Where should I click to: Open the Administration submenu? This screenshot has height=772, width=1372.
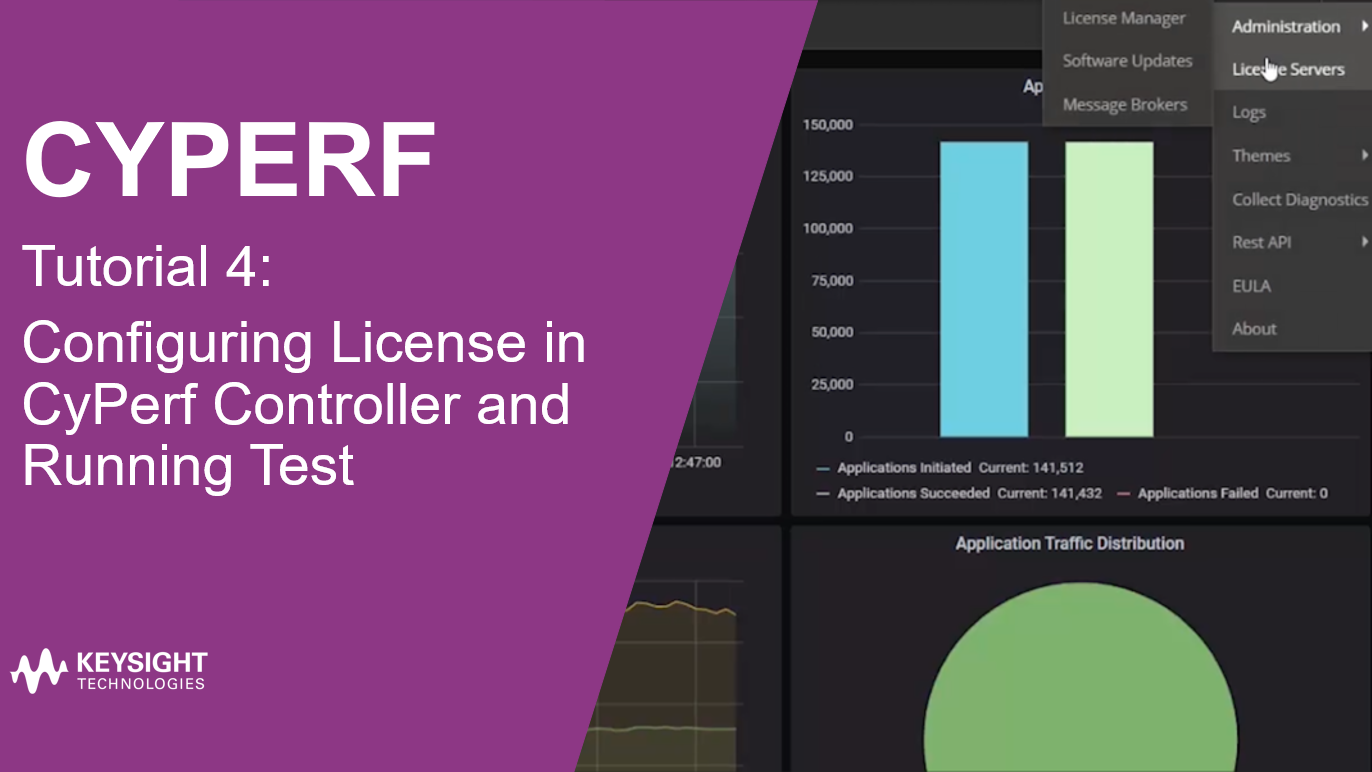click(x=1292, y=27)
